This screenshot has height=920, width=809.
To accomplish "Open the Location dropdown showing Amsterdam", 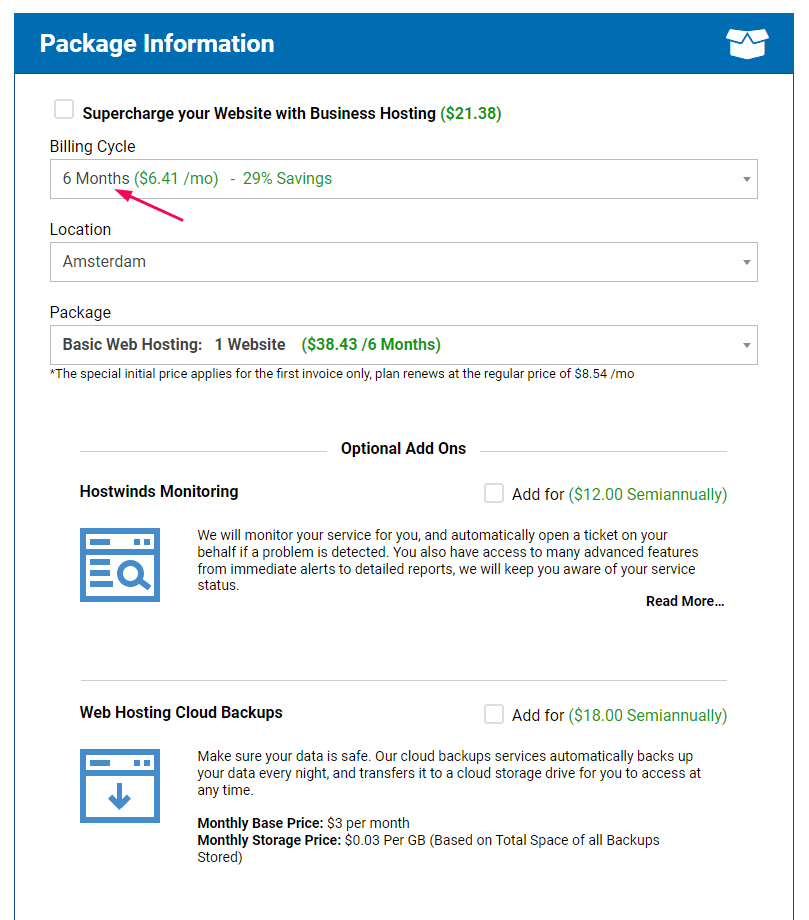I will [x=404, y=262].
